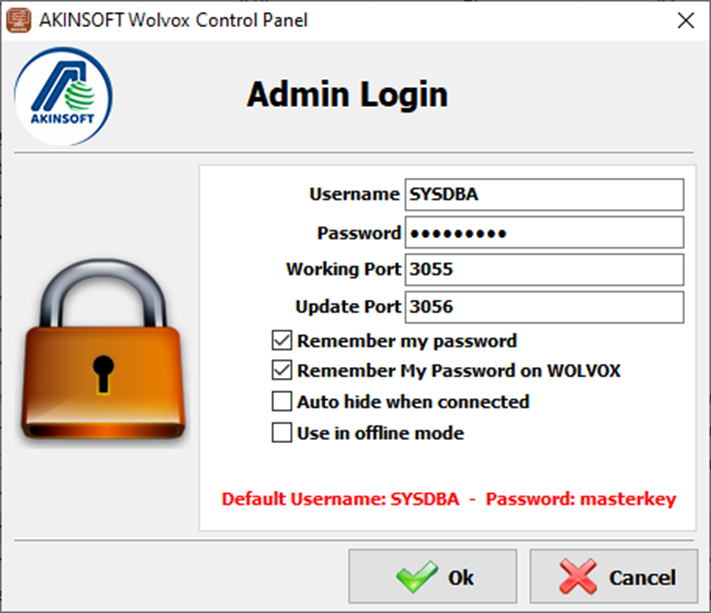Viewport: 711px width, 613px height.
Task: Uncheck Remember my password
Action: [282, 341]
